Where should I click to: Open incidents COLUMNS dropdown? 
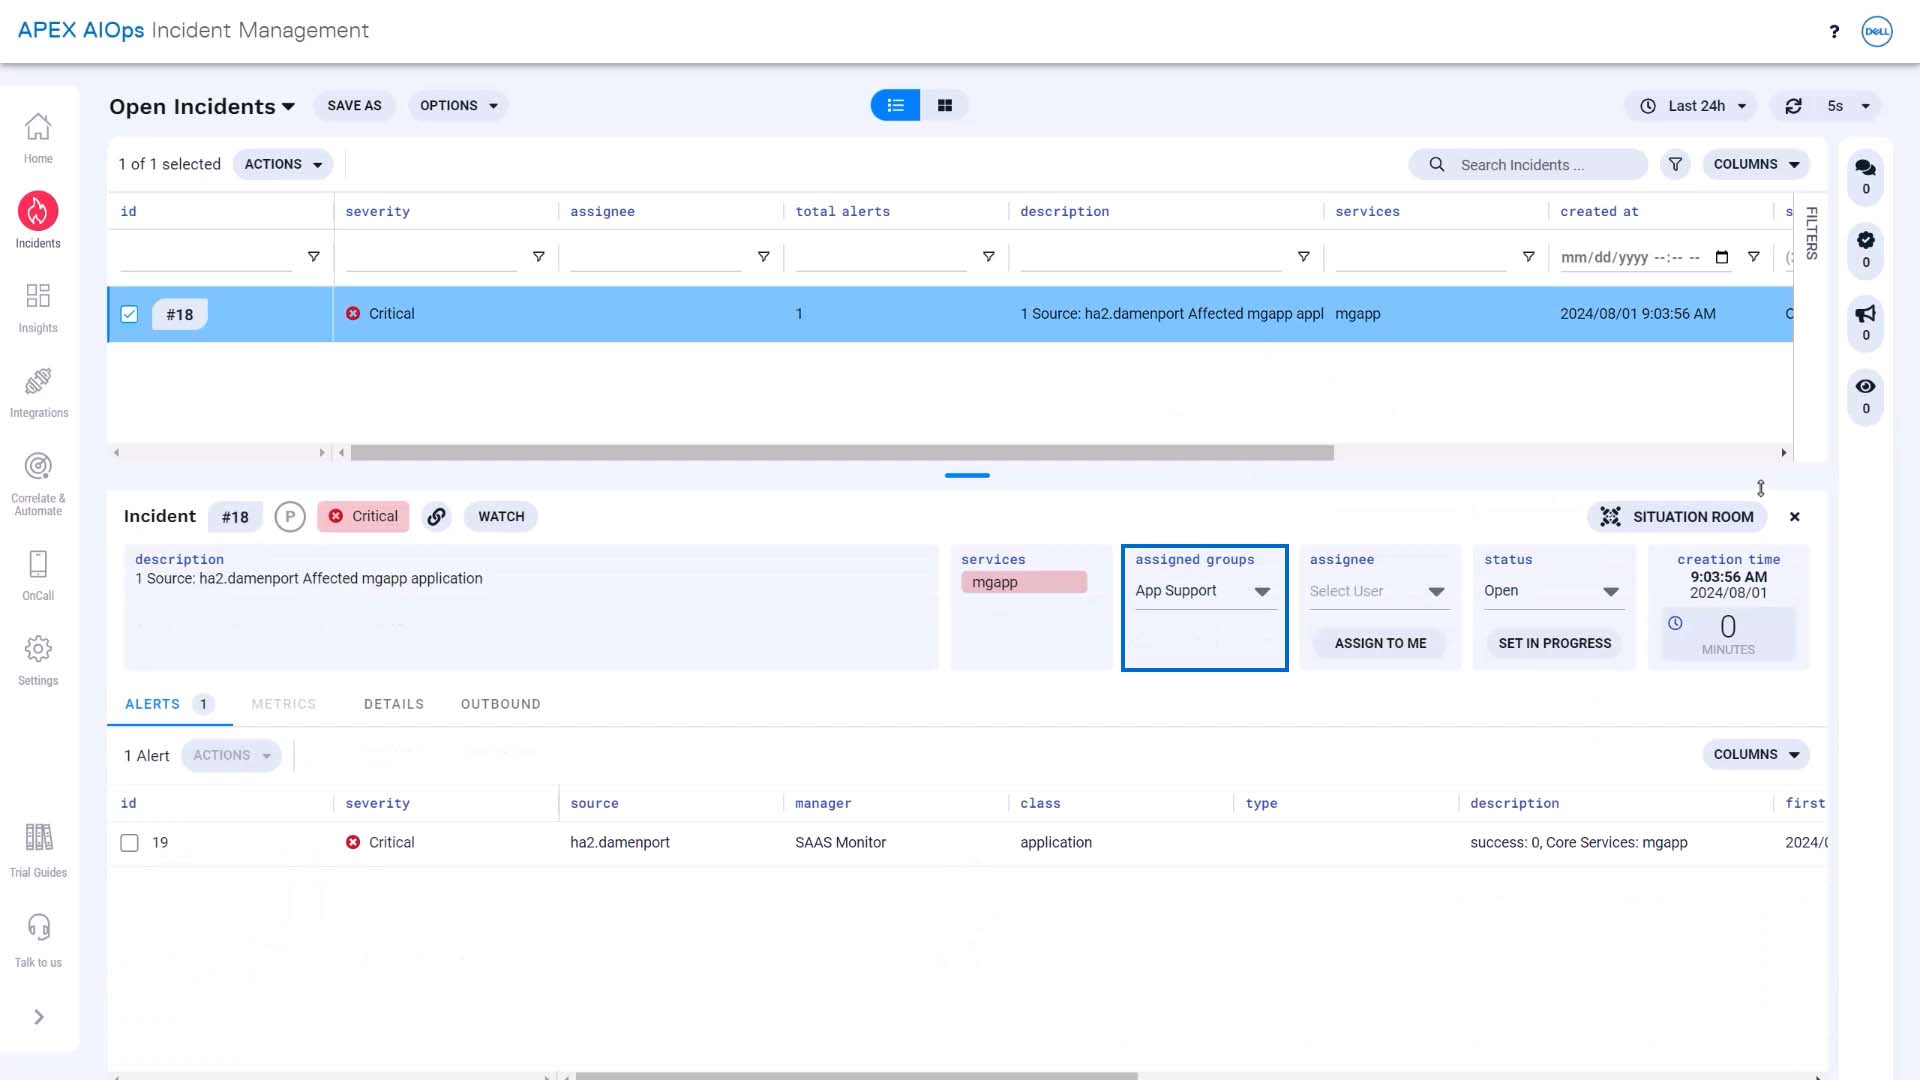[1756, 164]
